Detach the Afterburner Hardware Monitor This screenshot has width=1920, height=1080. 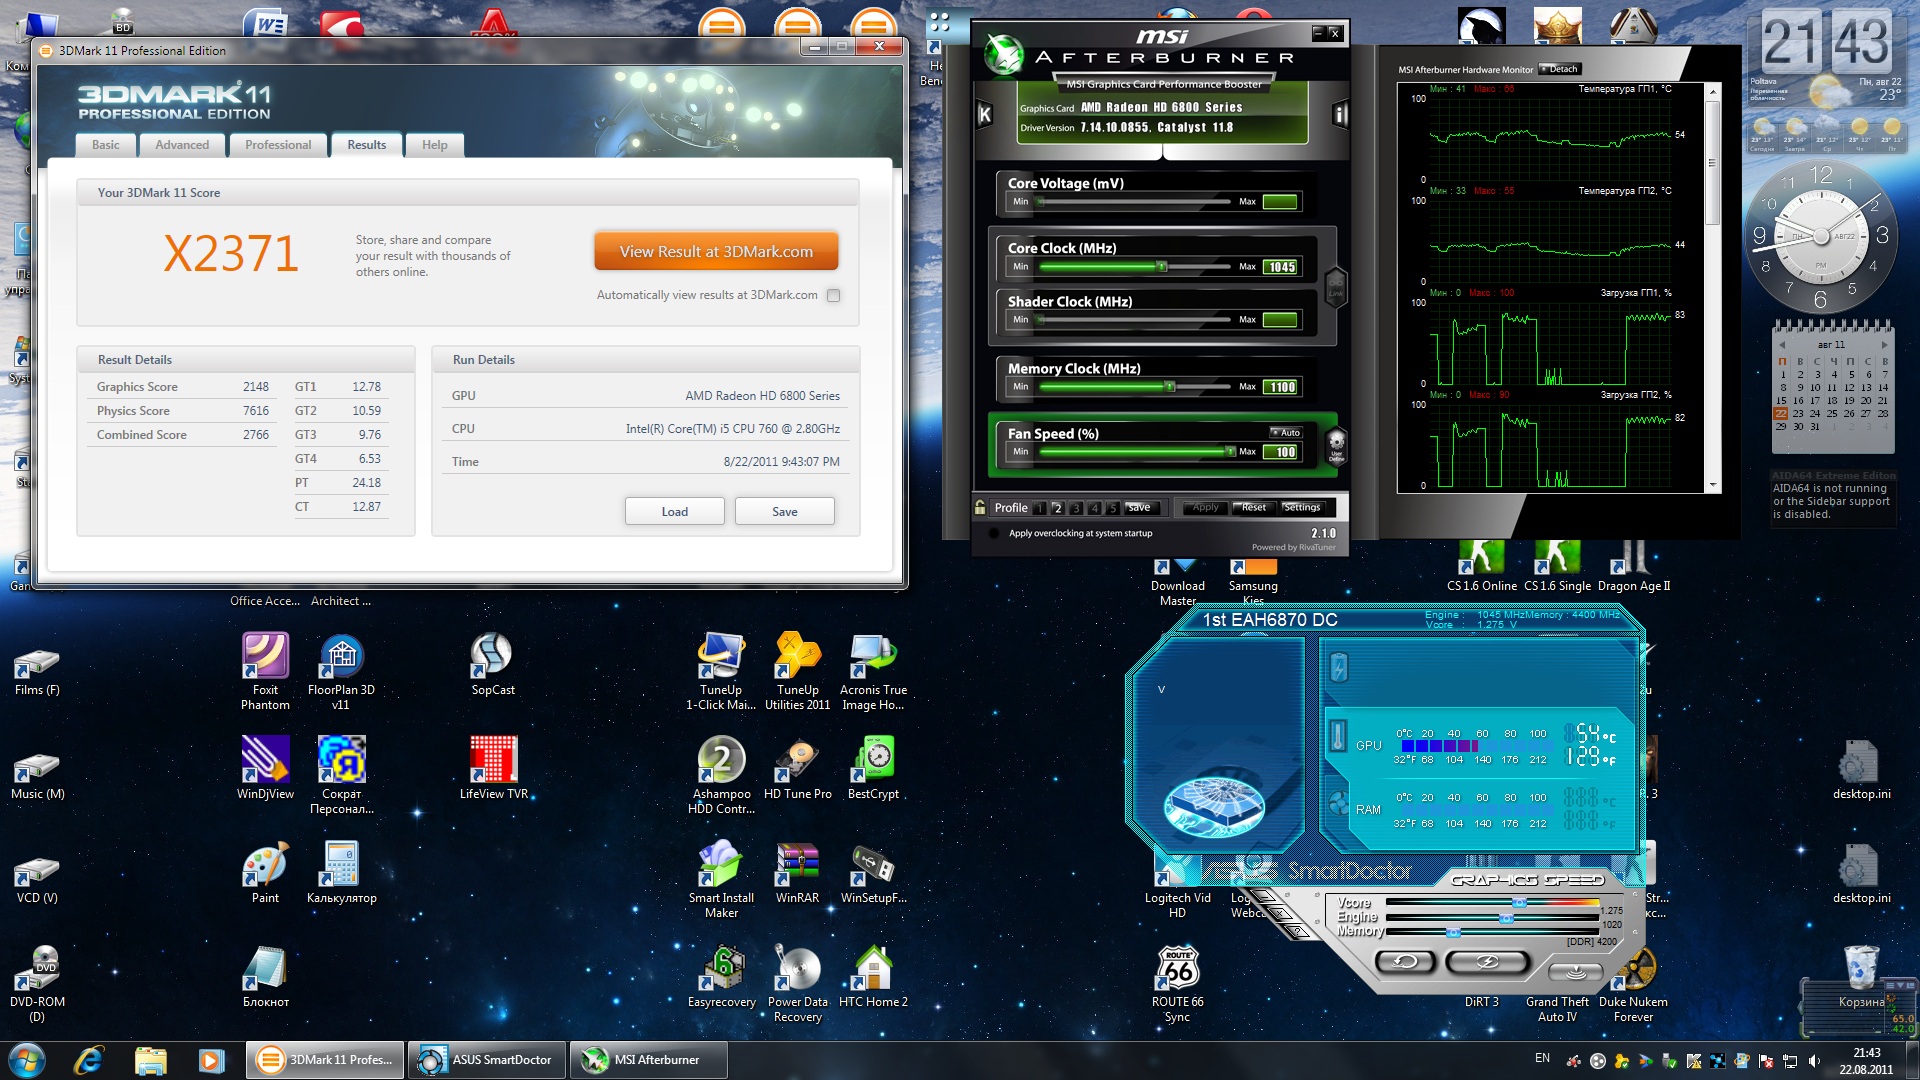coord(1560,69)
